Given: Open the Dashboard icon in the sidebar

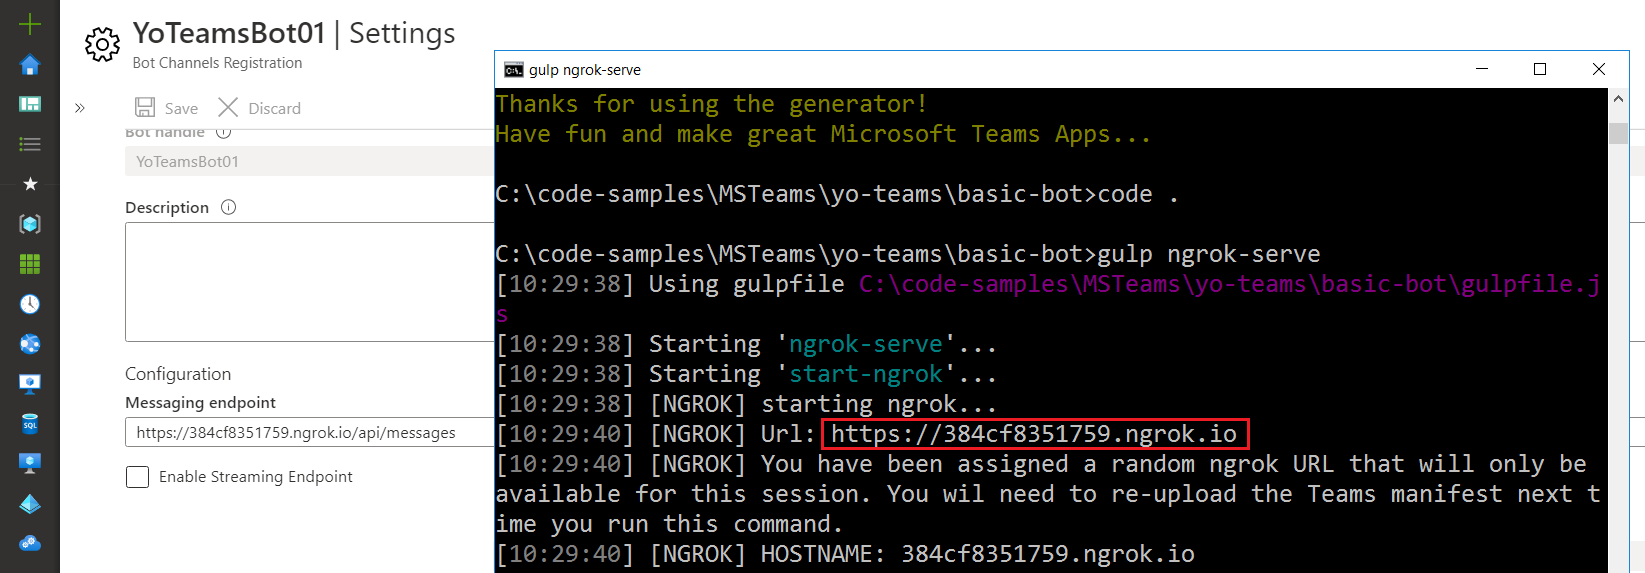Looking at the screenshot, I should point(30,104).
